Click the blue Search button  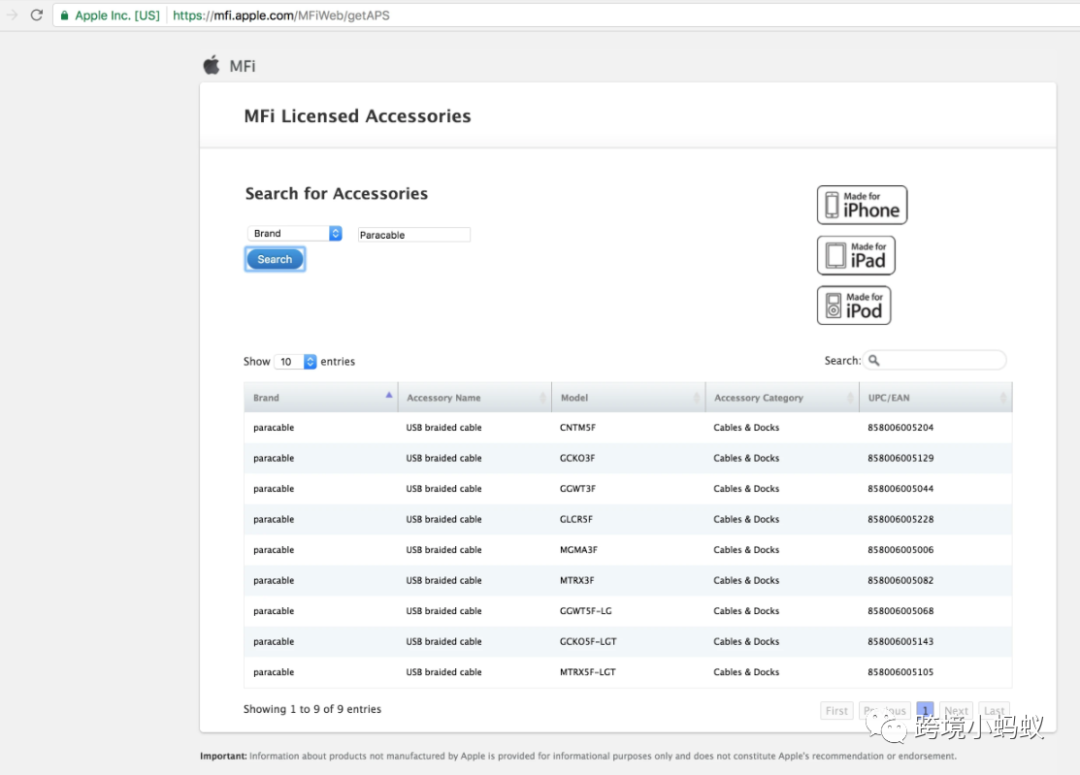275,260
